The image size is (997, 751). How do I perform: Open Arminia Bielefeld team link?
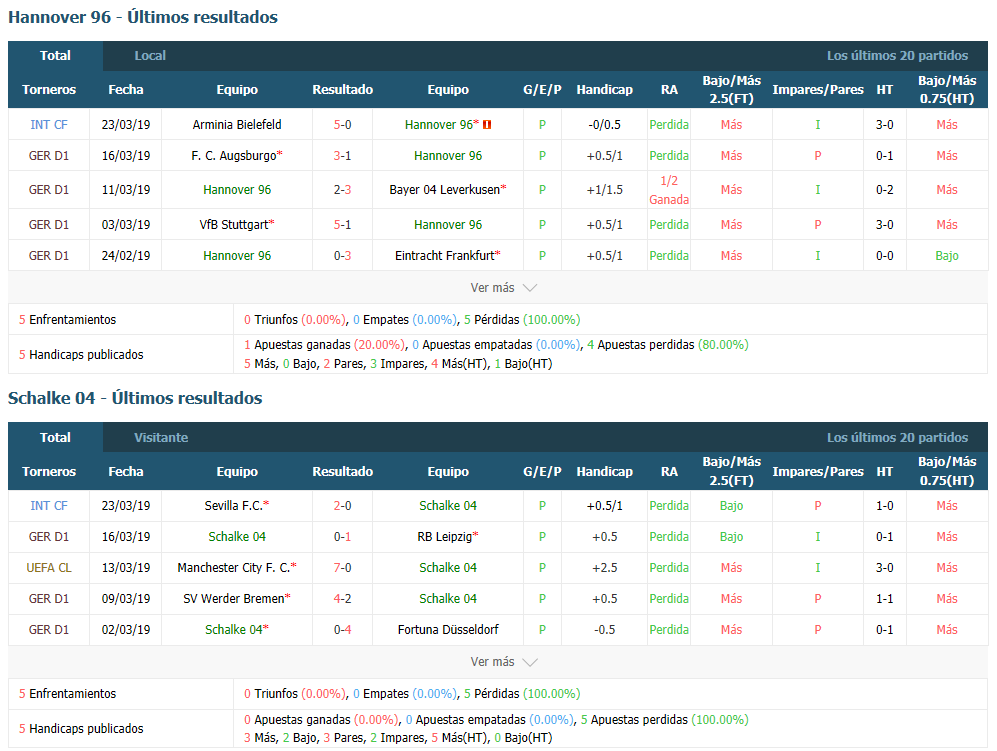[x=237, y=125]
